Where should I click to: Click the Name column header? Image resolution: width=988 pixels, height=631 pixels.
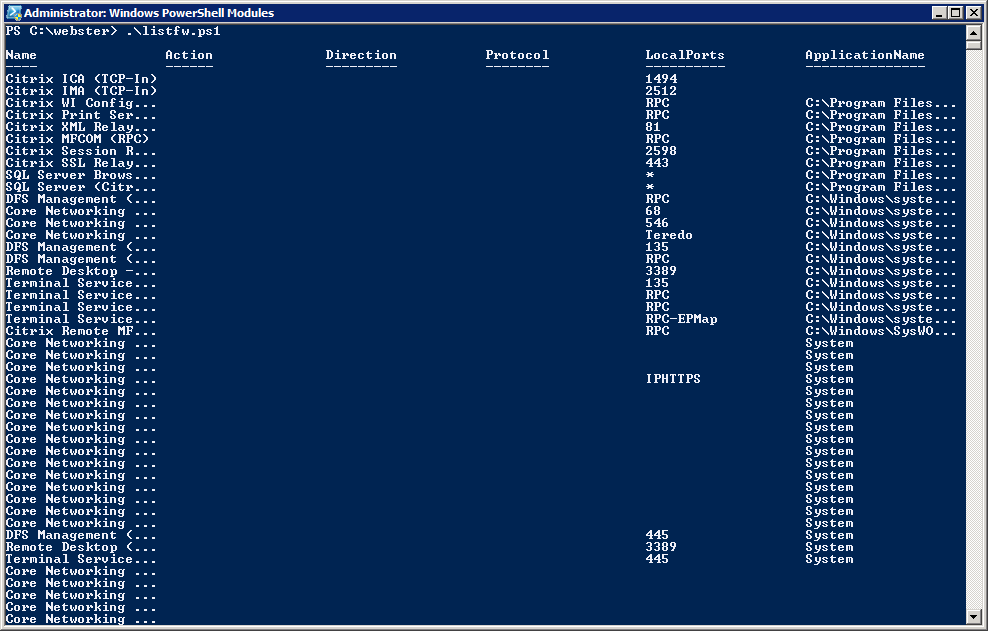(21, 55)
